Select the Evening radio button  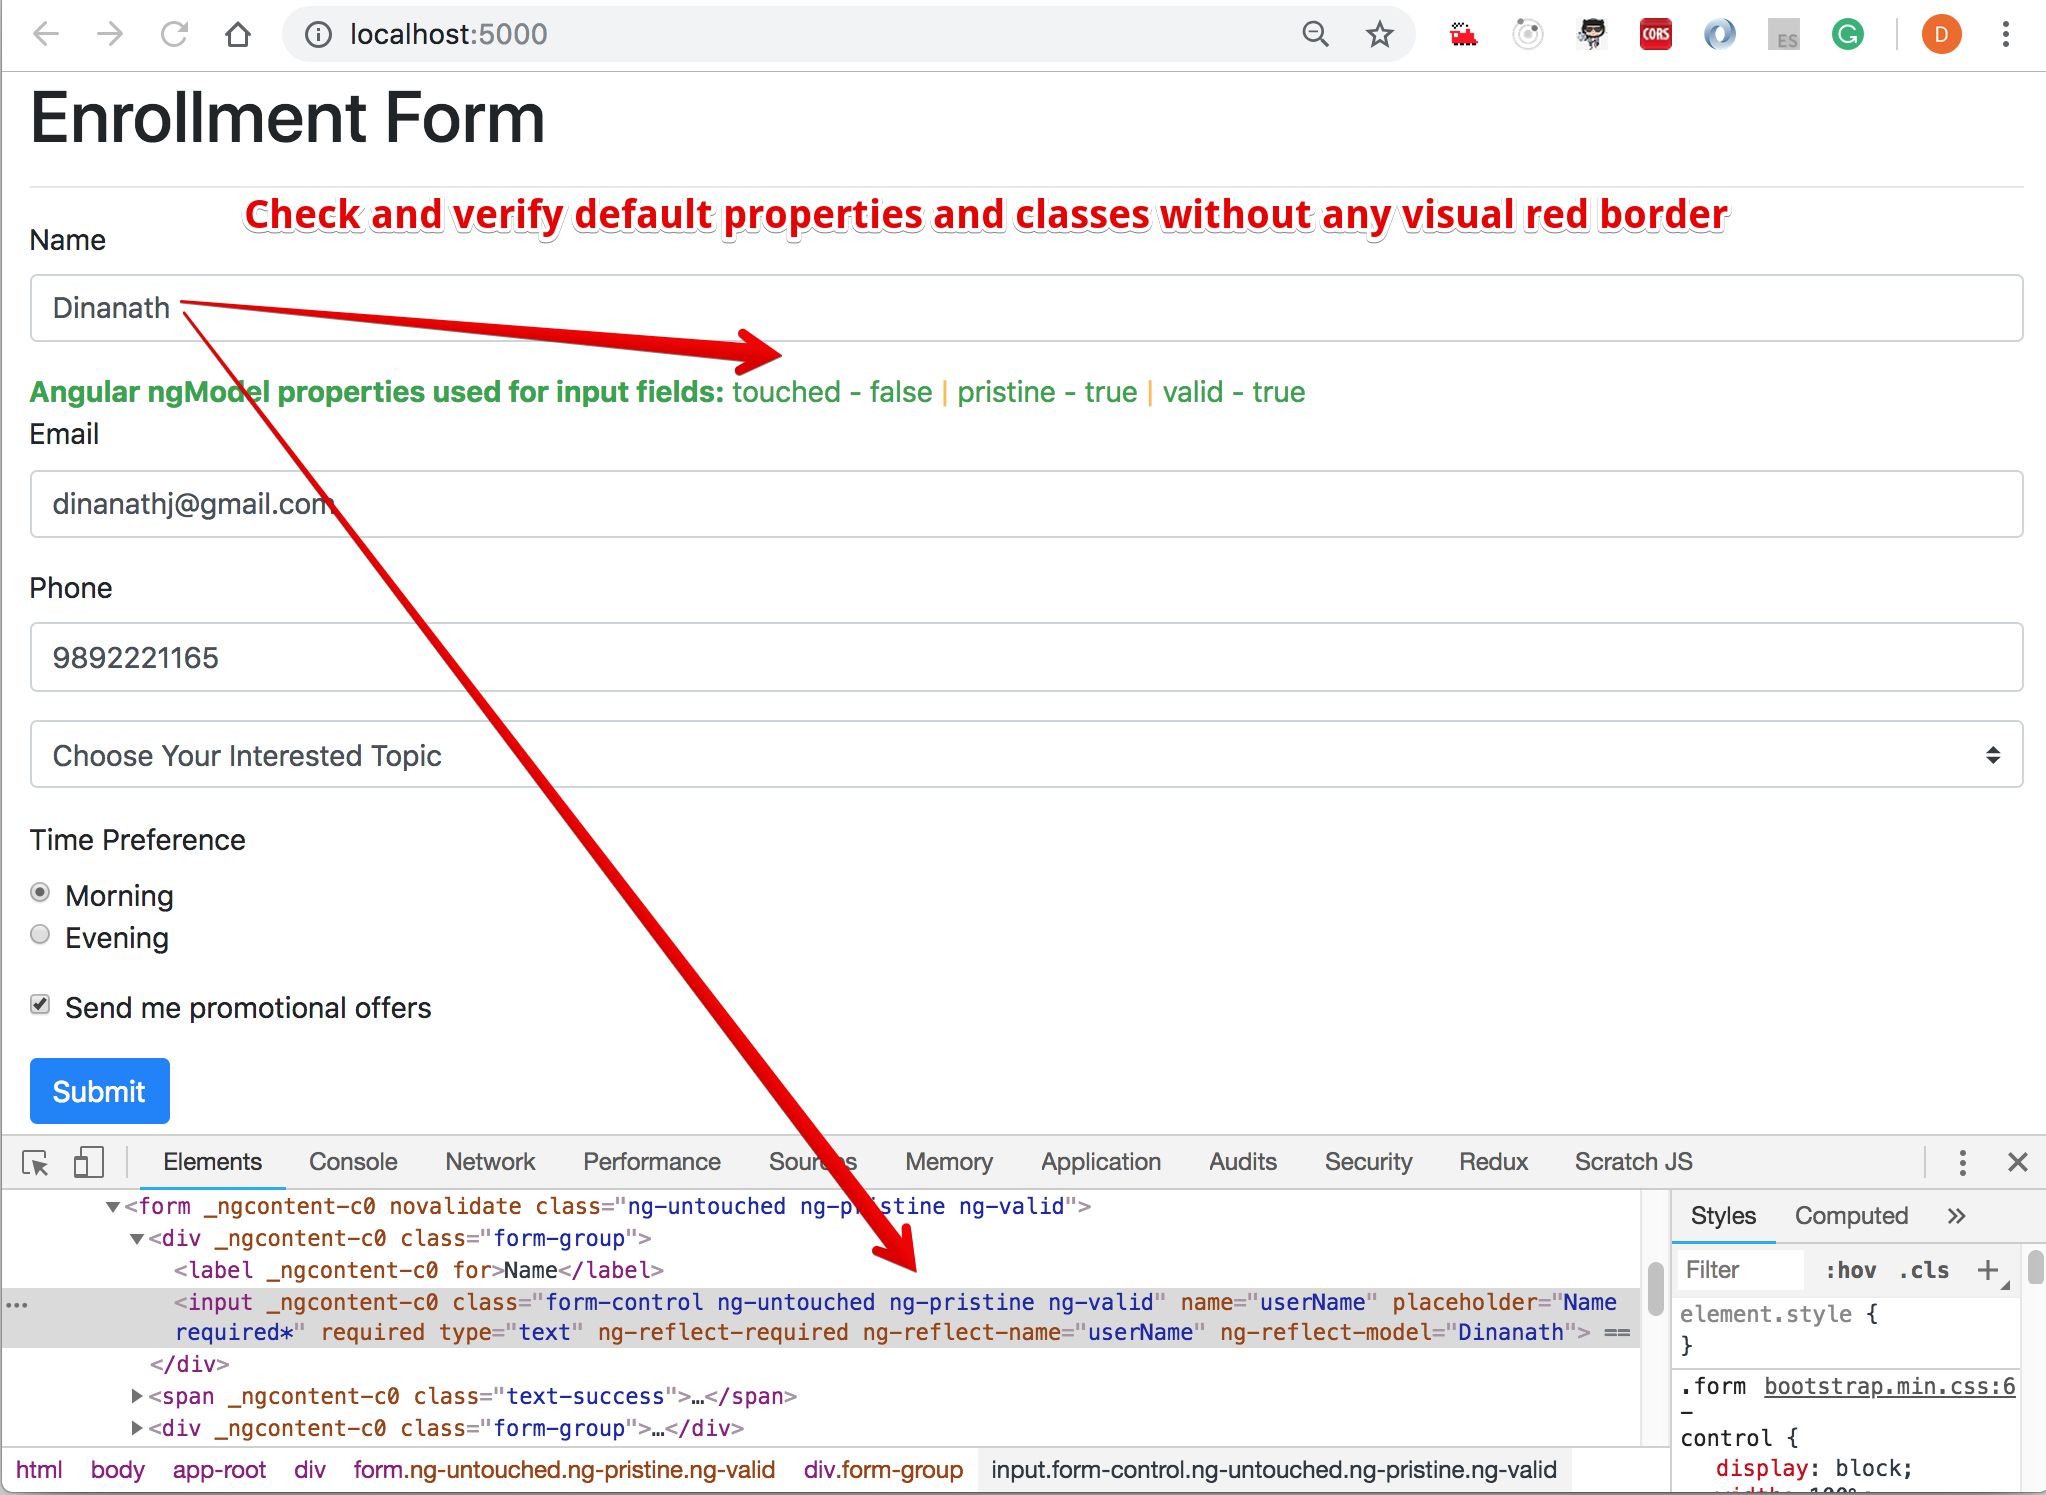point(40,934)
